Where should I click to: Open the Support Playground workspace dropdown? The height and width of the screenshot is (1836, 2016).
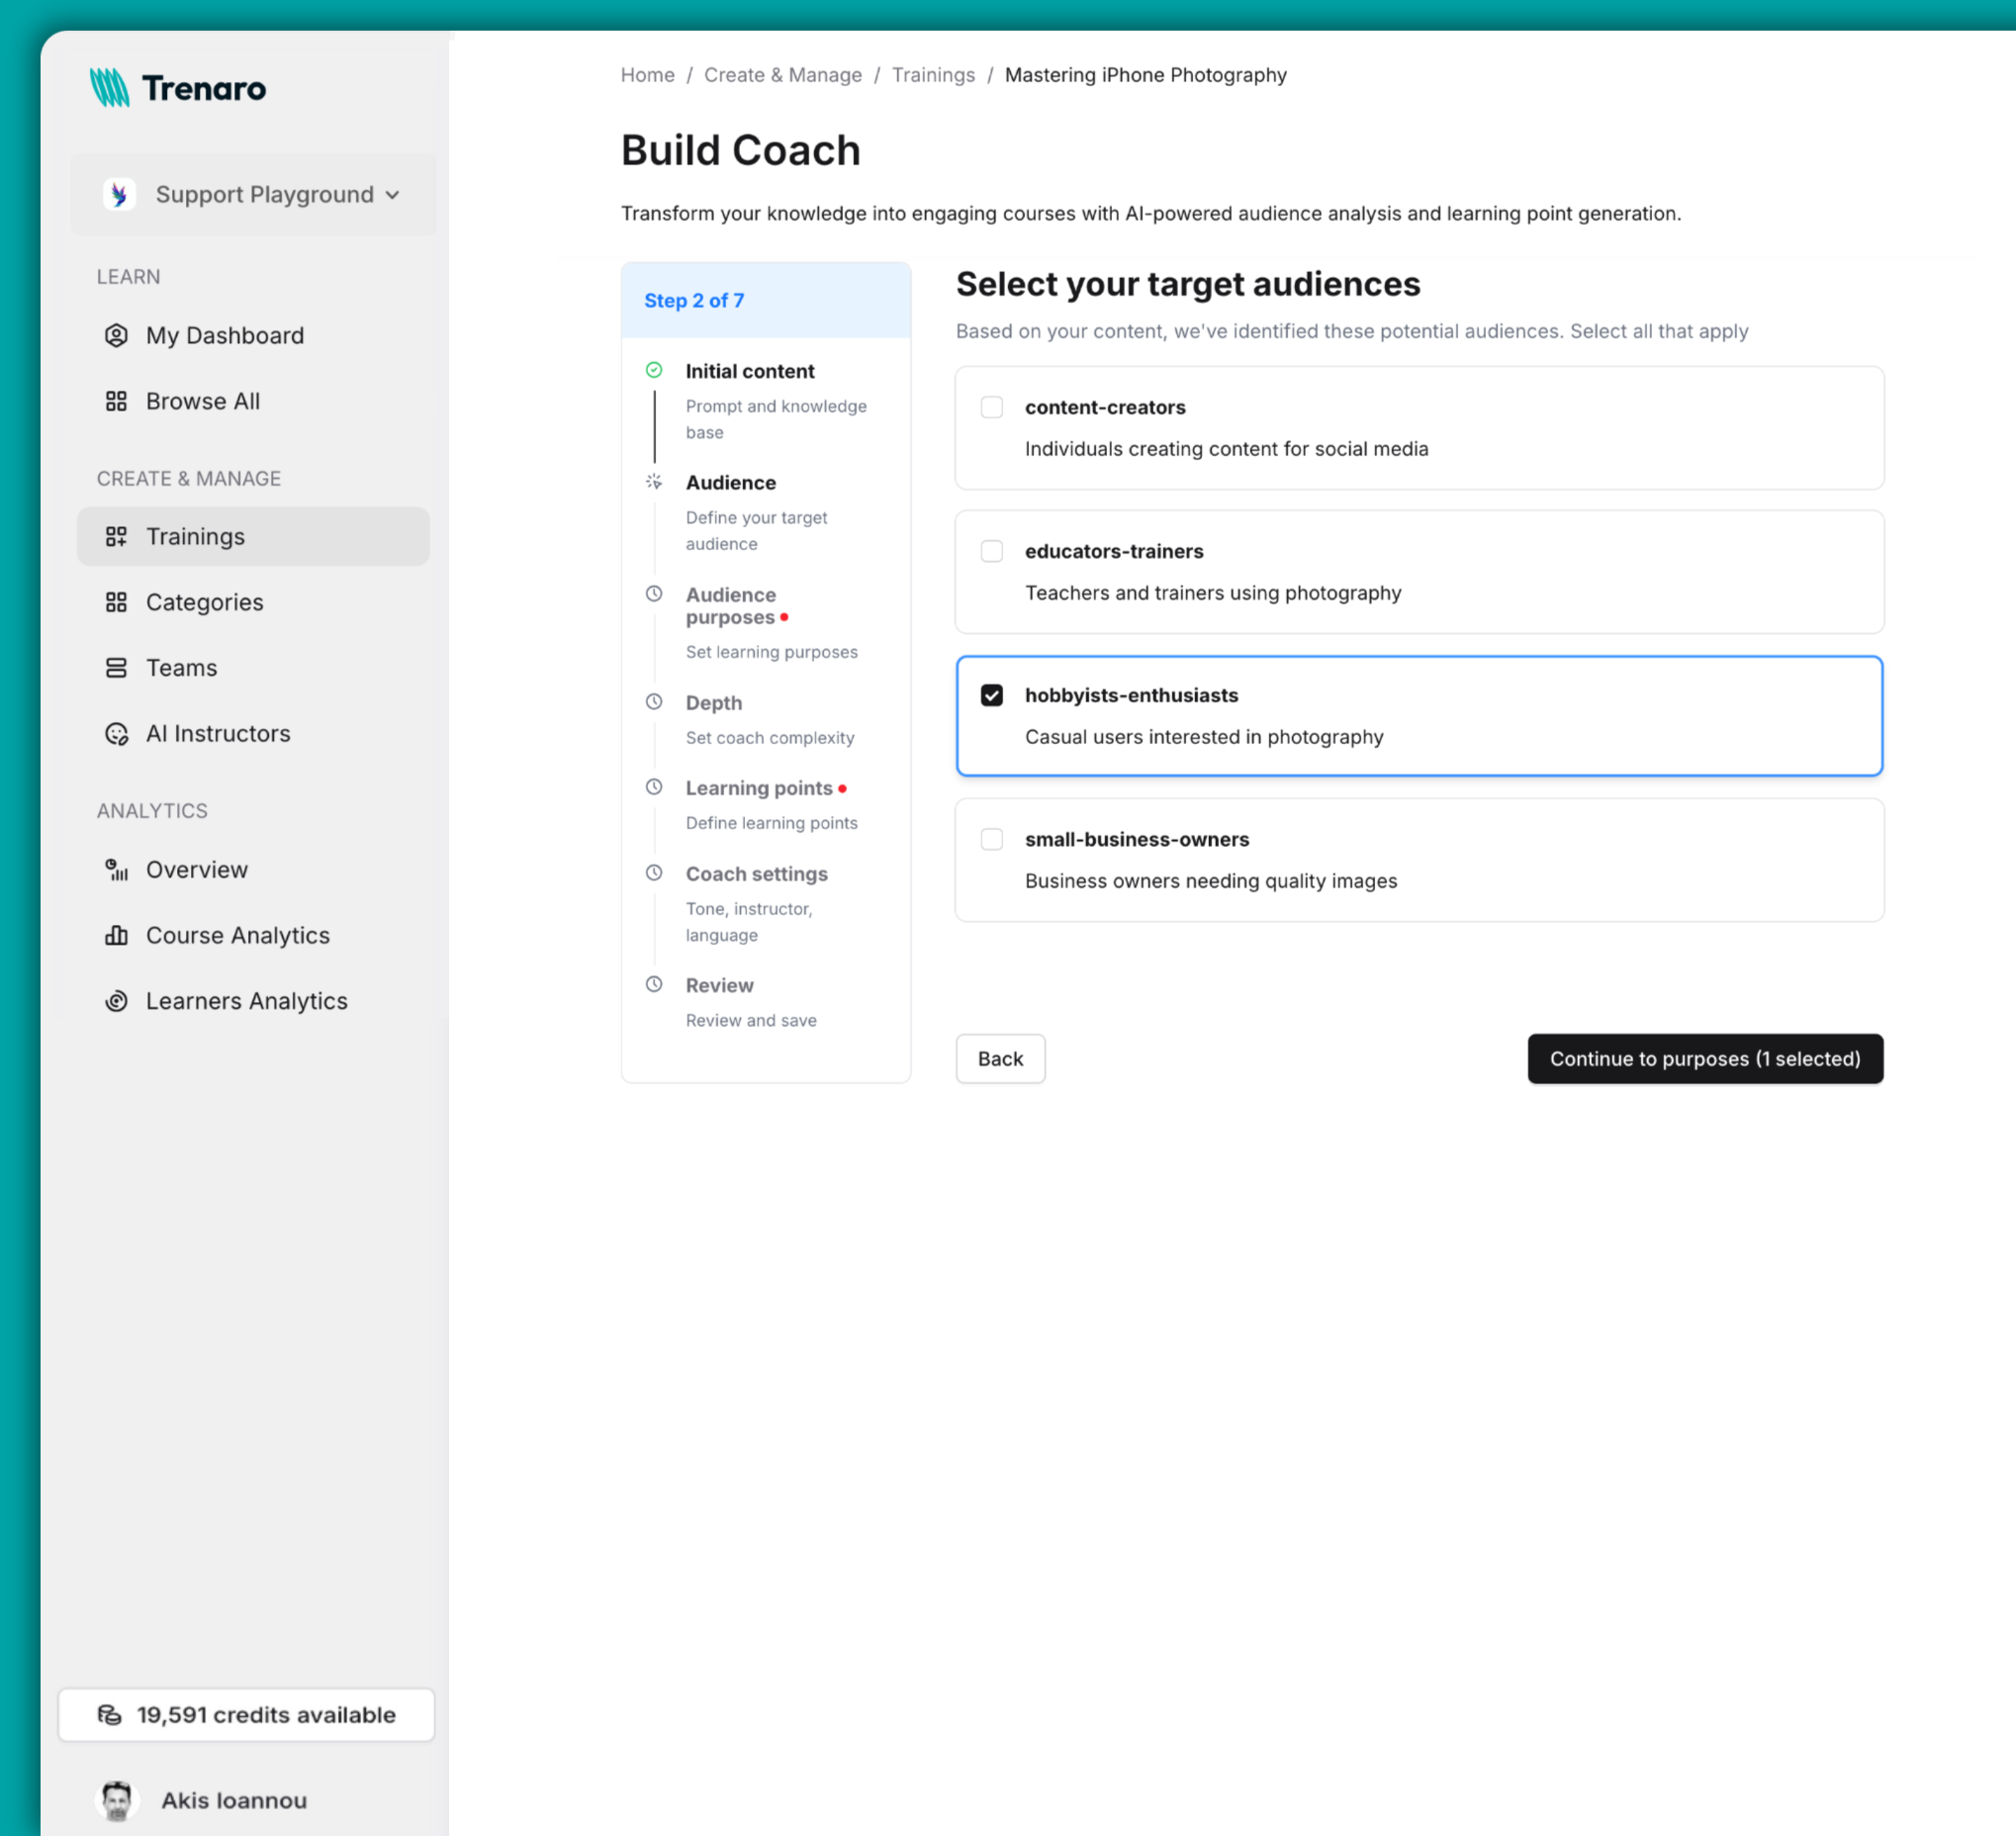[251, 194]
